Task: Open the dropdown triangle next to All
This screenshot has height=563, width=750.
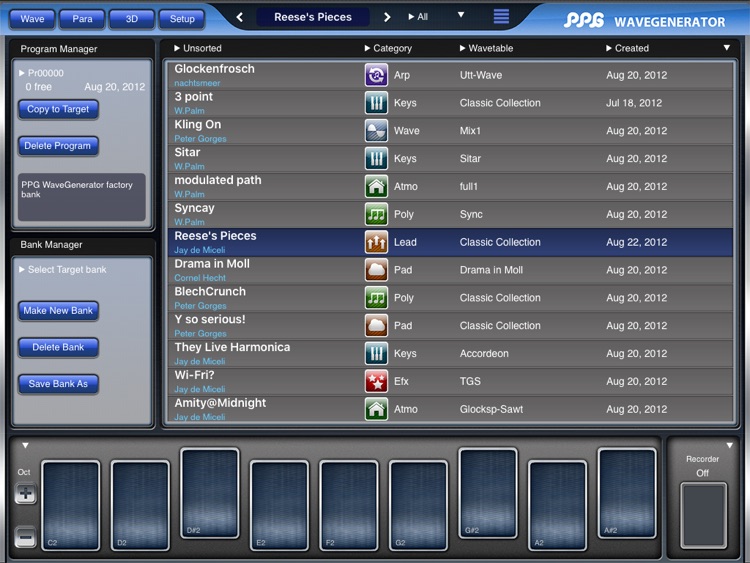Action: (461, 15)
